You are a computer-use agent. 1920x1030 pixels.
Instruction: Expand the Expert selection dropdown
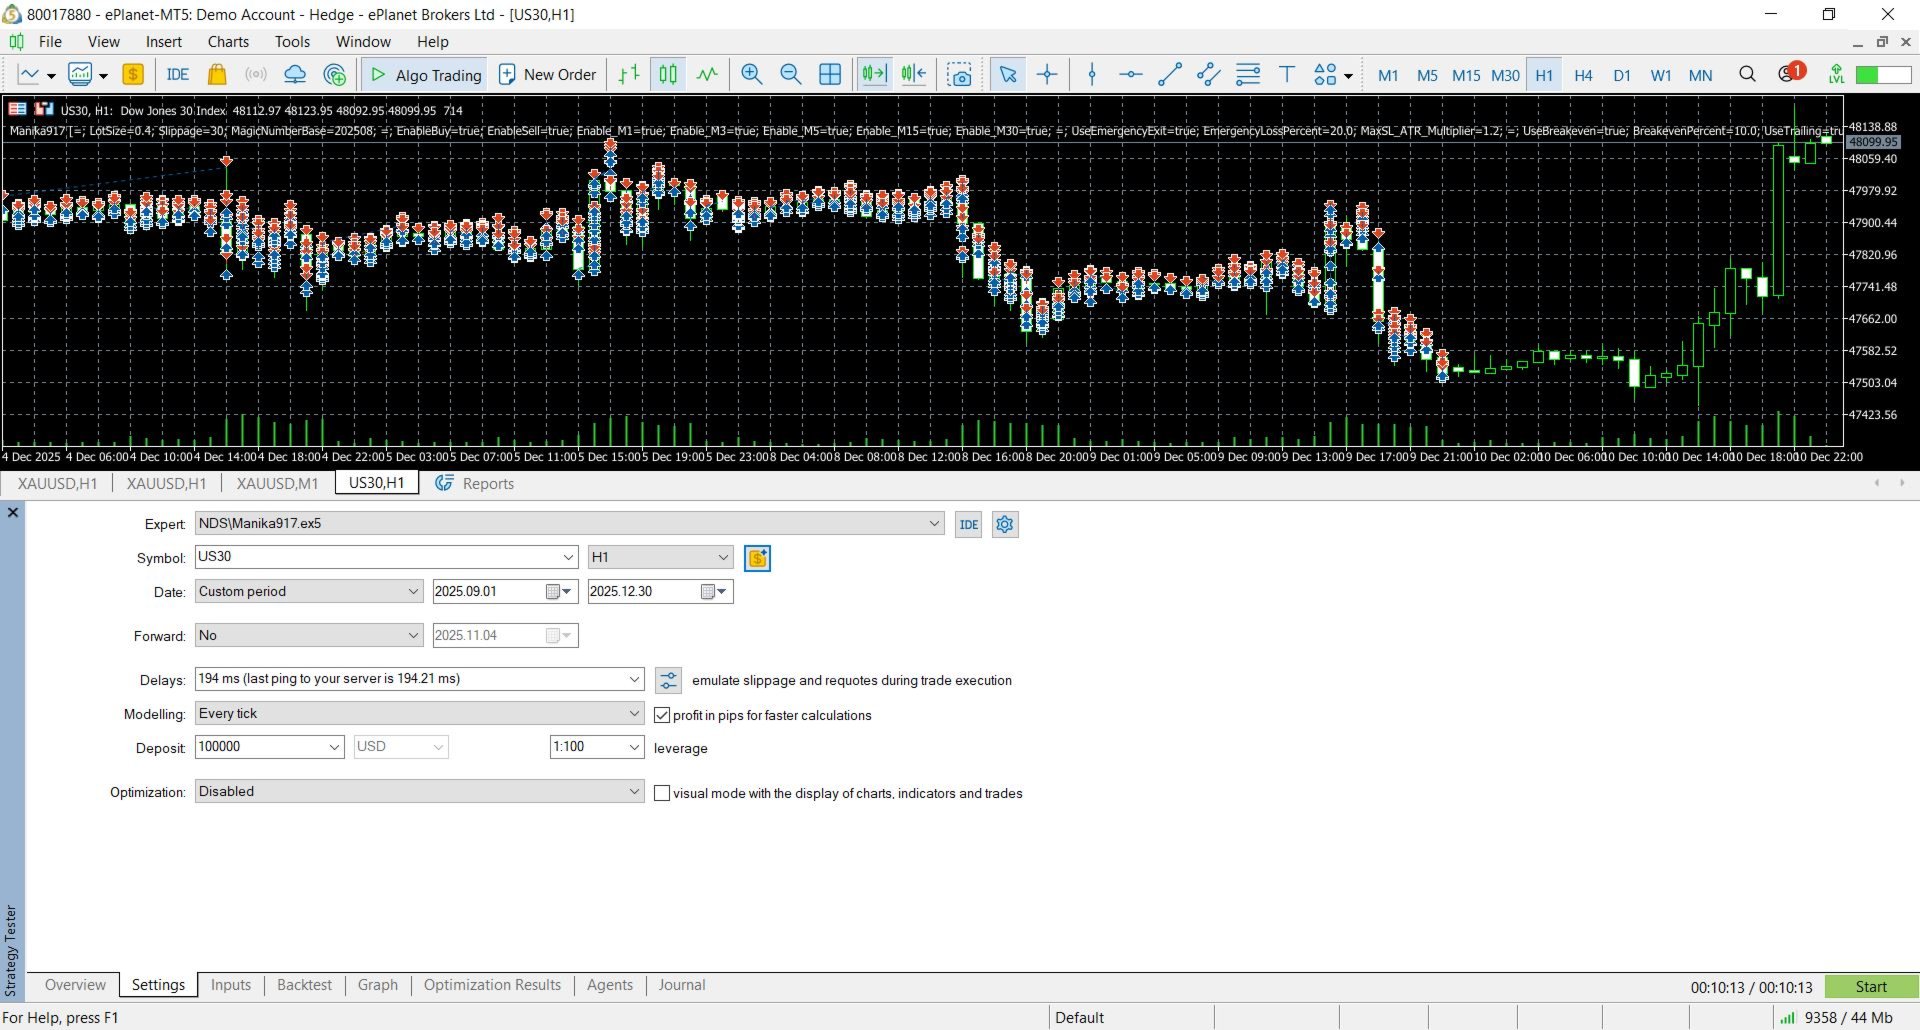[934, 523]
